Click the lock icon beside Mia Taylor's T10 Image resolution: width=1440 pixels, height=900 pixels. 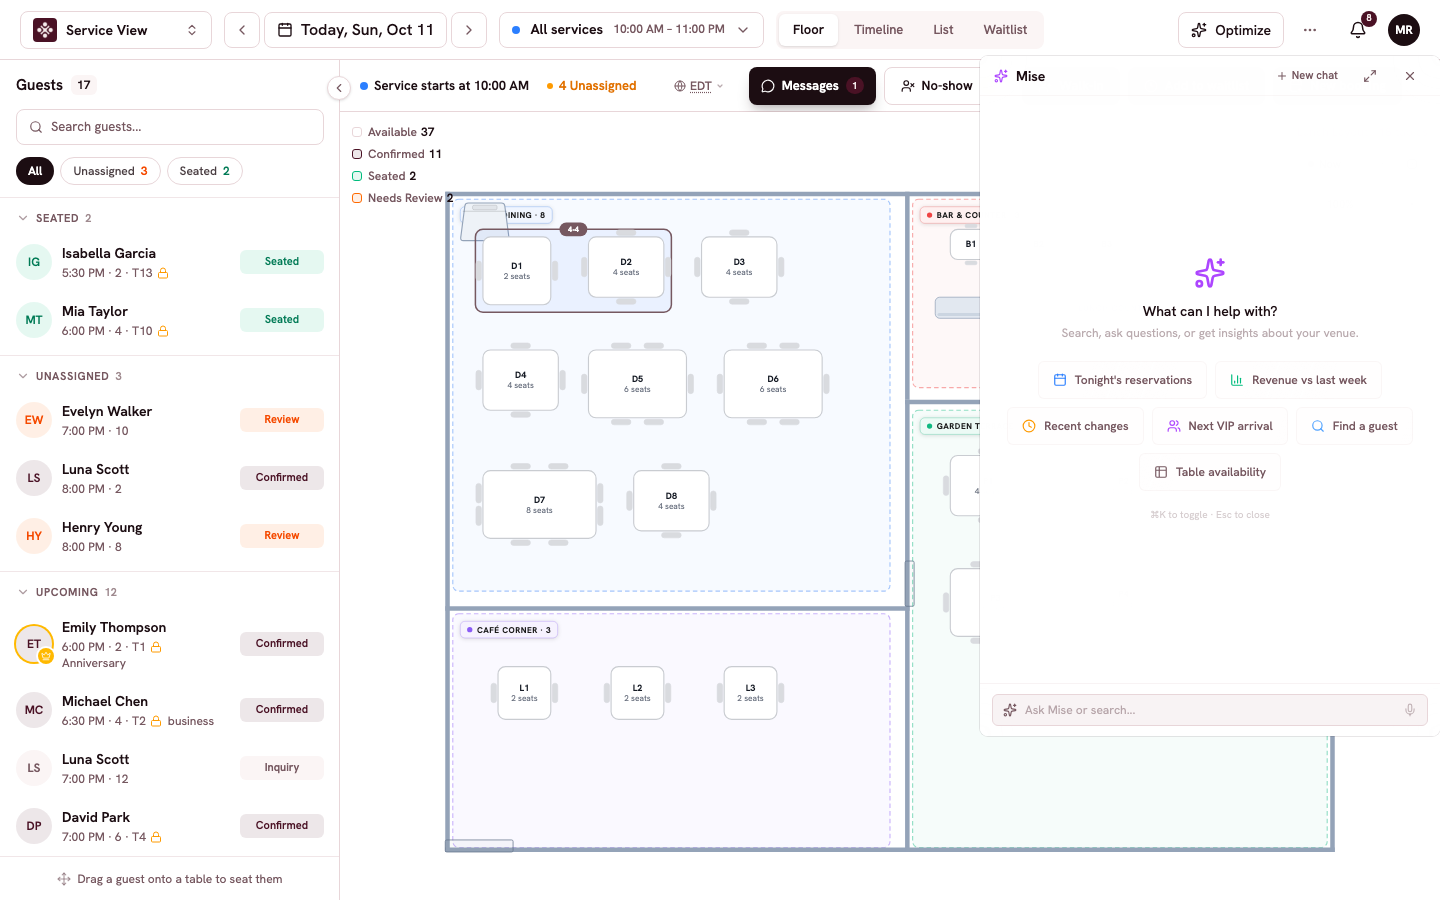point(163,331)
